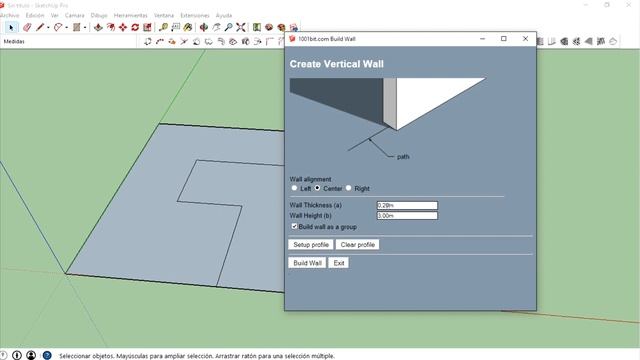Click the Exit button in the dialog
The height and width of the screenshot is (360, 640).
(x=339, y=263)
